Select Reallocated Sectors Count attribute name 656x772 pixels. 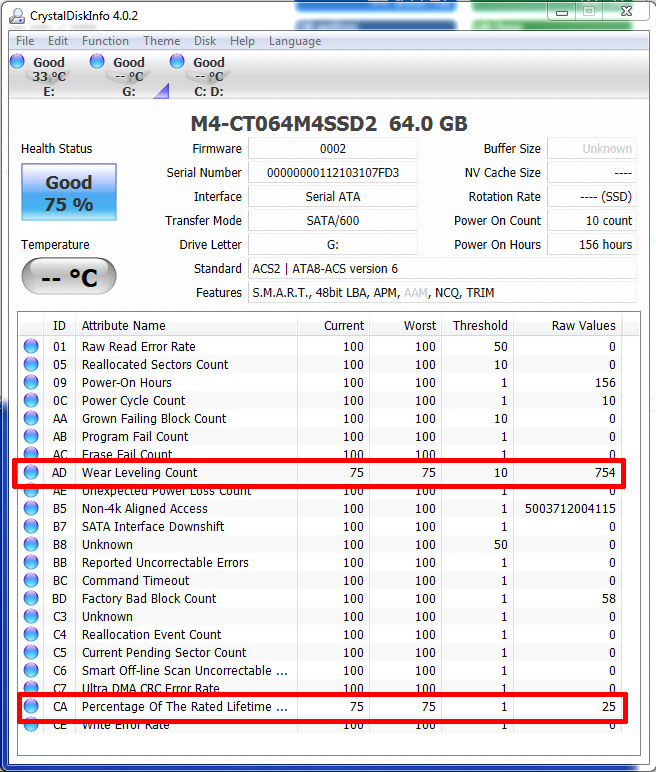tap(155, 365)
